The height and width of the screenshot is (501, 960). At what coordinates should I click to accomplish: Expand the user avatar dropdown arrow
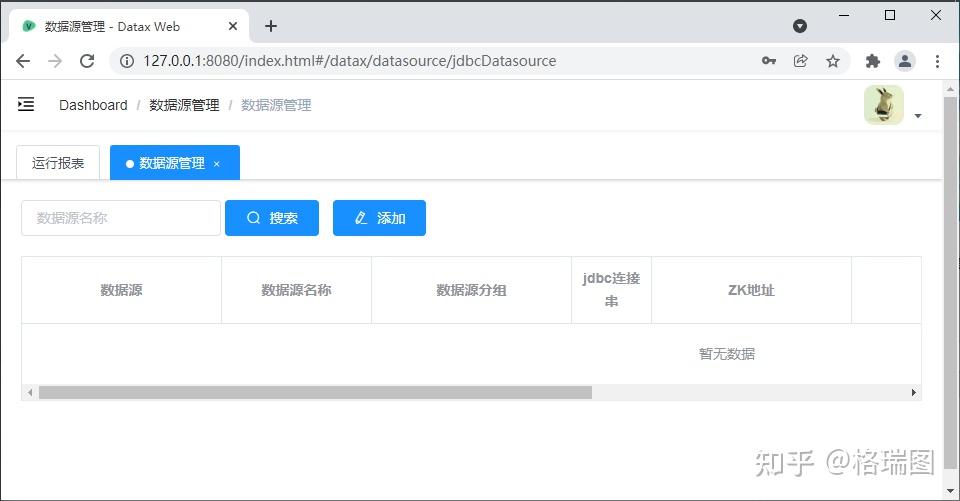(918, 116)
